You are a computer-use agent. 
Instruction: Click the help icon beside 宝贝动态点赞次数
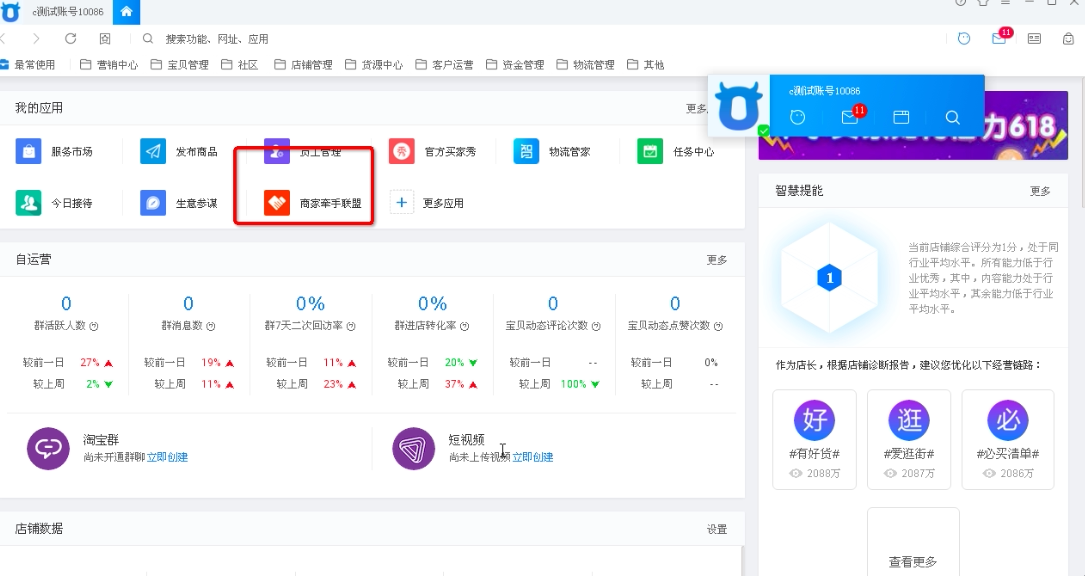(718, 326)
